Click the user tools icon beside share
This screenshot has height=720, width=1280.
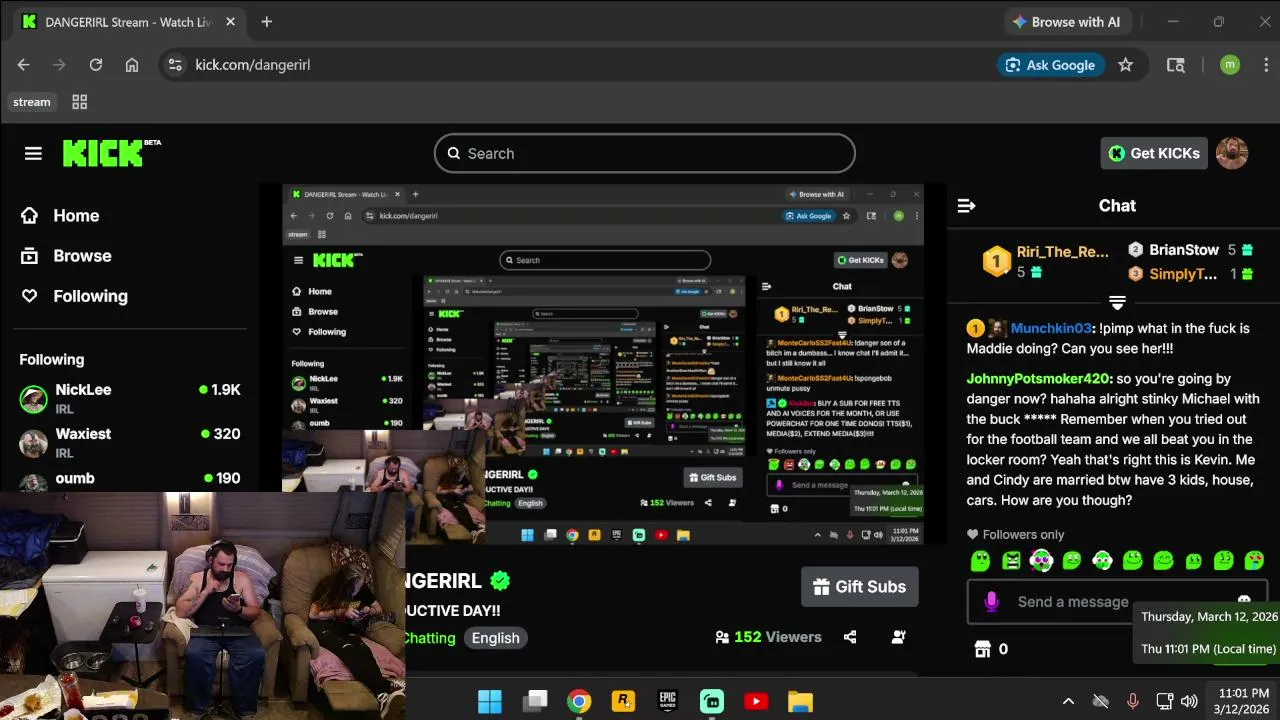click(x=898, y=637)
